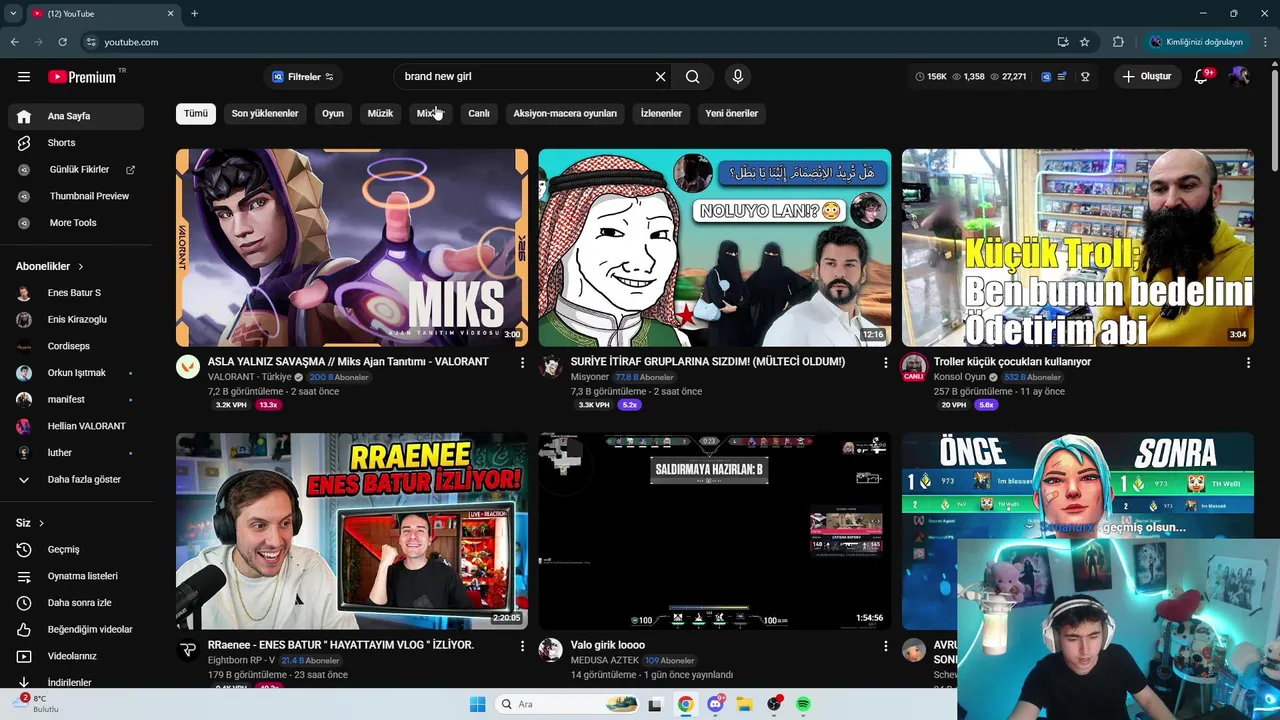Image resolution: width=1280 pixels, height=720 pixels.
Task: Open luther channel in subscriptions
Action: pos(76,453)
